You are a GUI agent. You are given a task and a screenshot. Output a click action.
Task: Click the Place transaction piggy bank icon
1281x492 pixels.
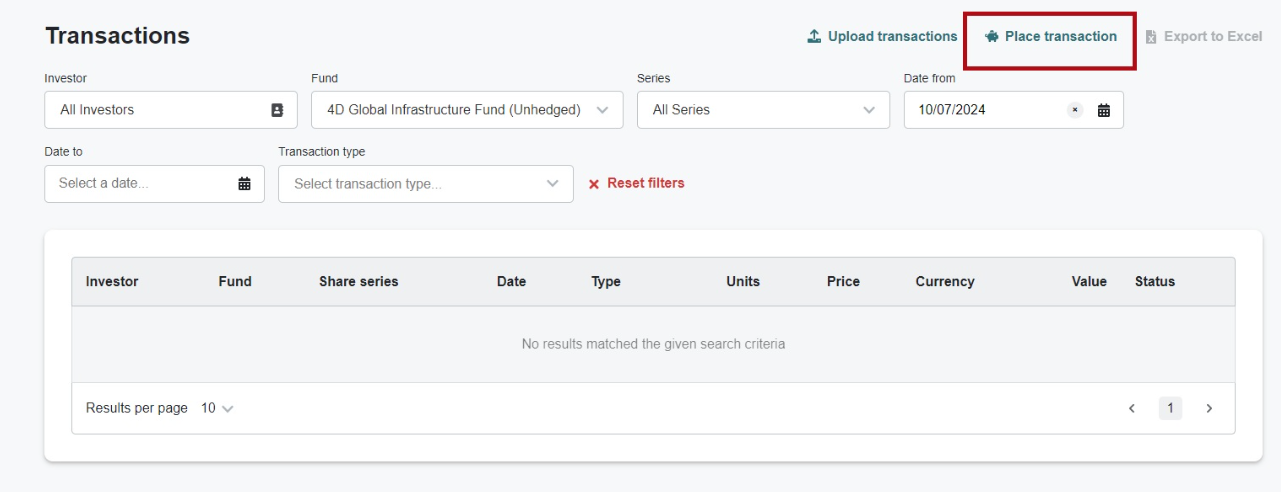(992, 37)
